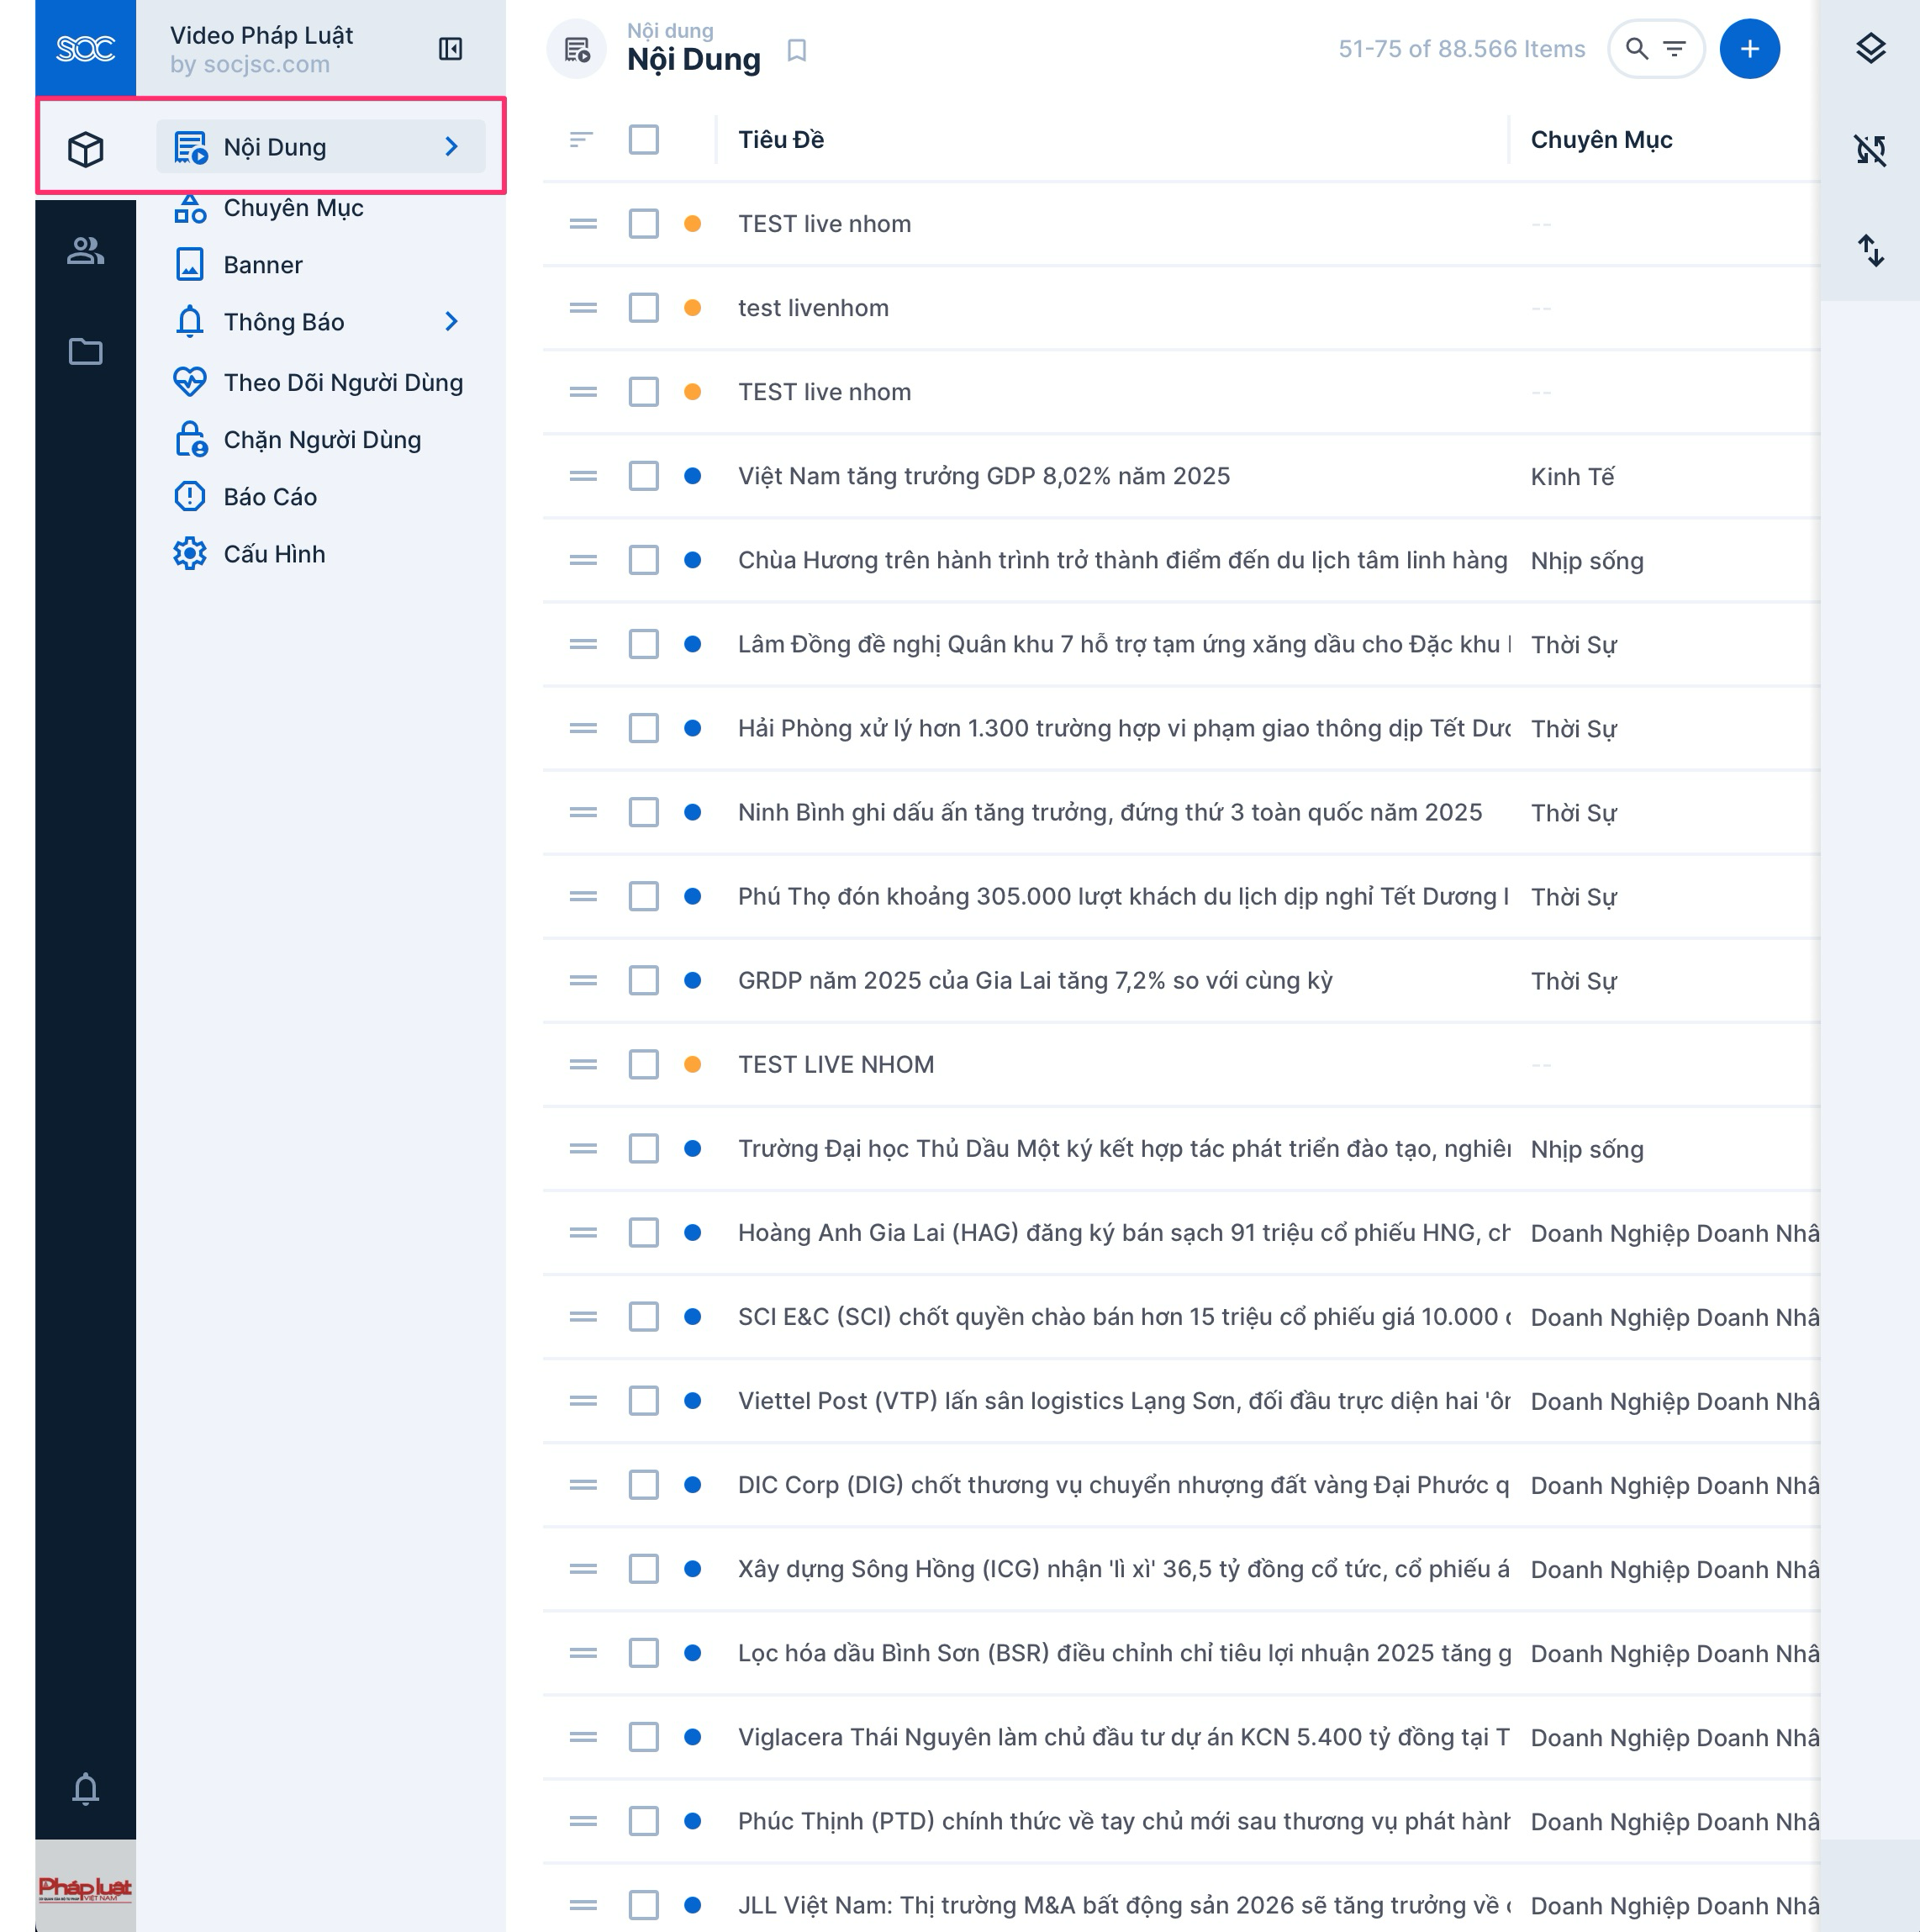Check the box for Việt Nam tăng trưởng GDP row
This screenshot has height=1932, width=1920.
coord(643,476)
